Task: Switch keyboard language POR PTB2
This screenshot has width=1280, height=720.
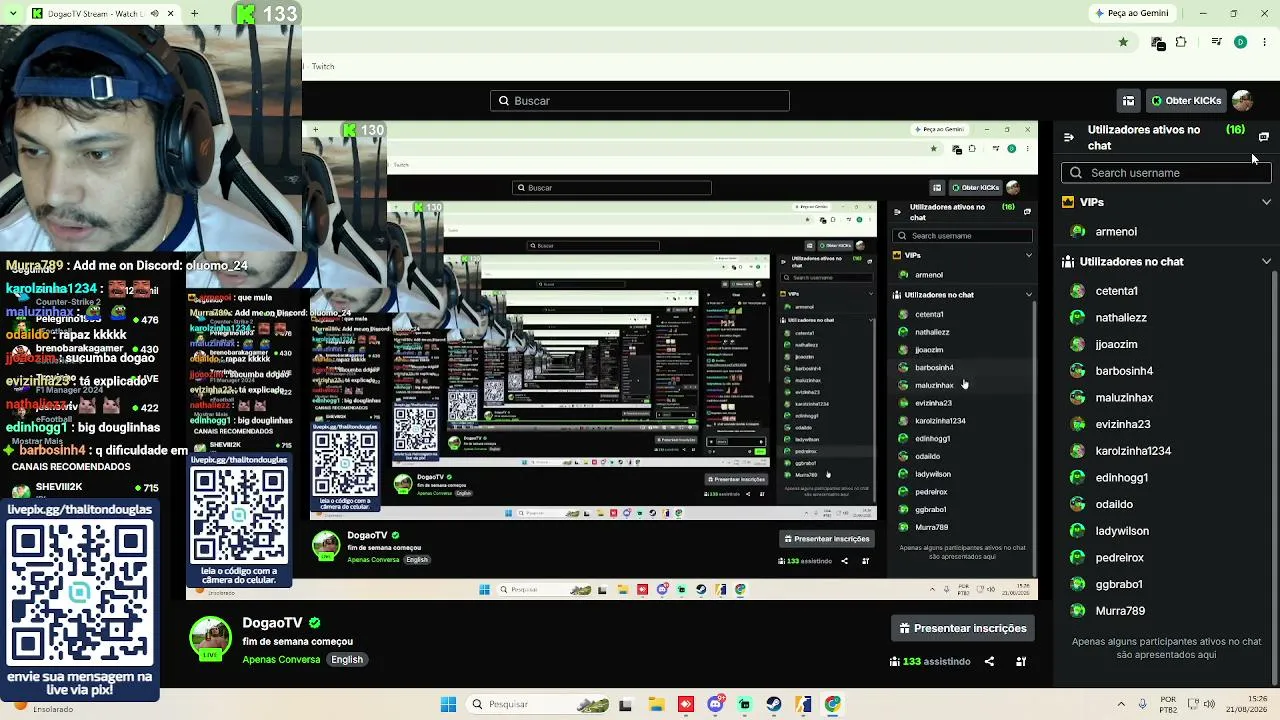Action: pyautogui.click(x=1168, y=704)
